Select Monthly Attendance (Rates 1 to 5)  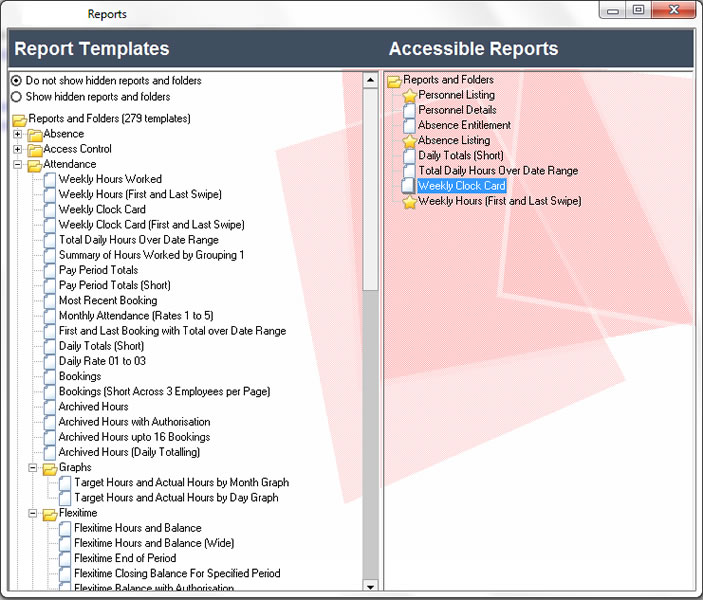(x=135, y=316)
